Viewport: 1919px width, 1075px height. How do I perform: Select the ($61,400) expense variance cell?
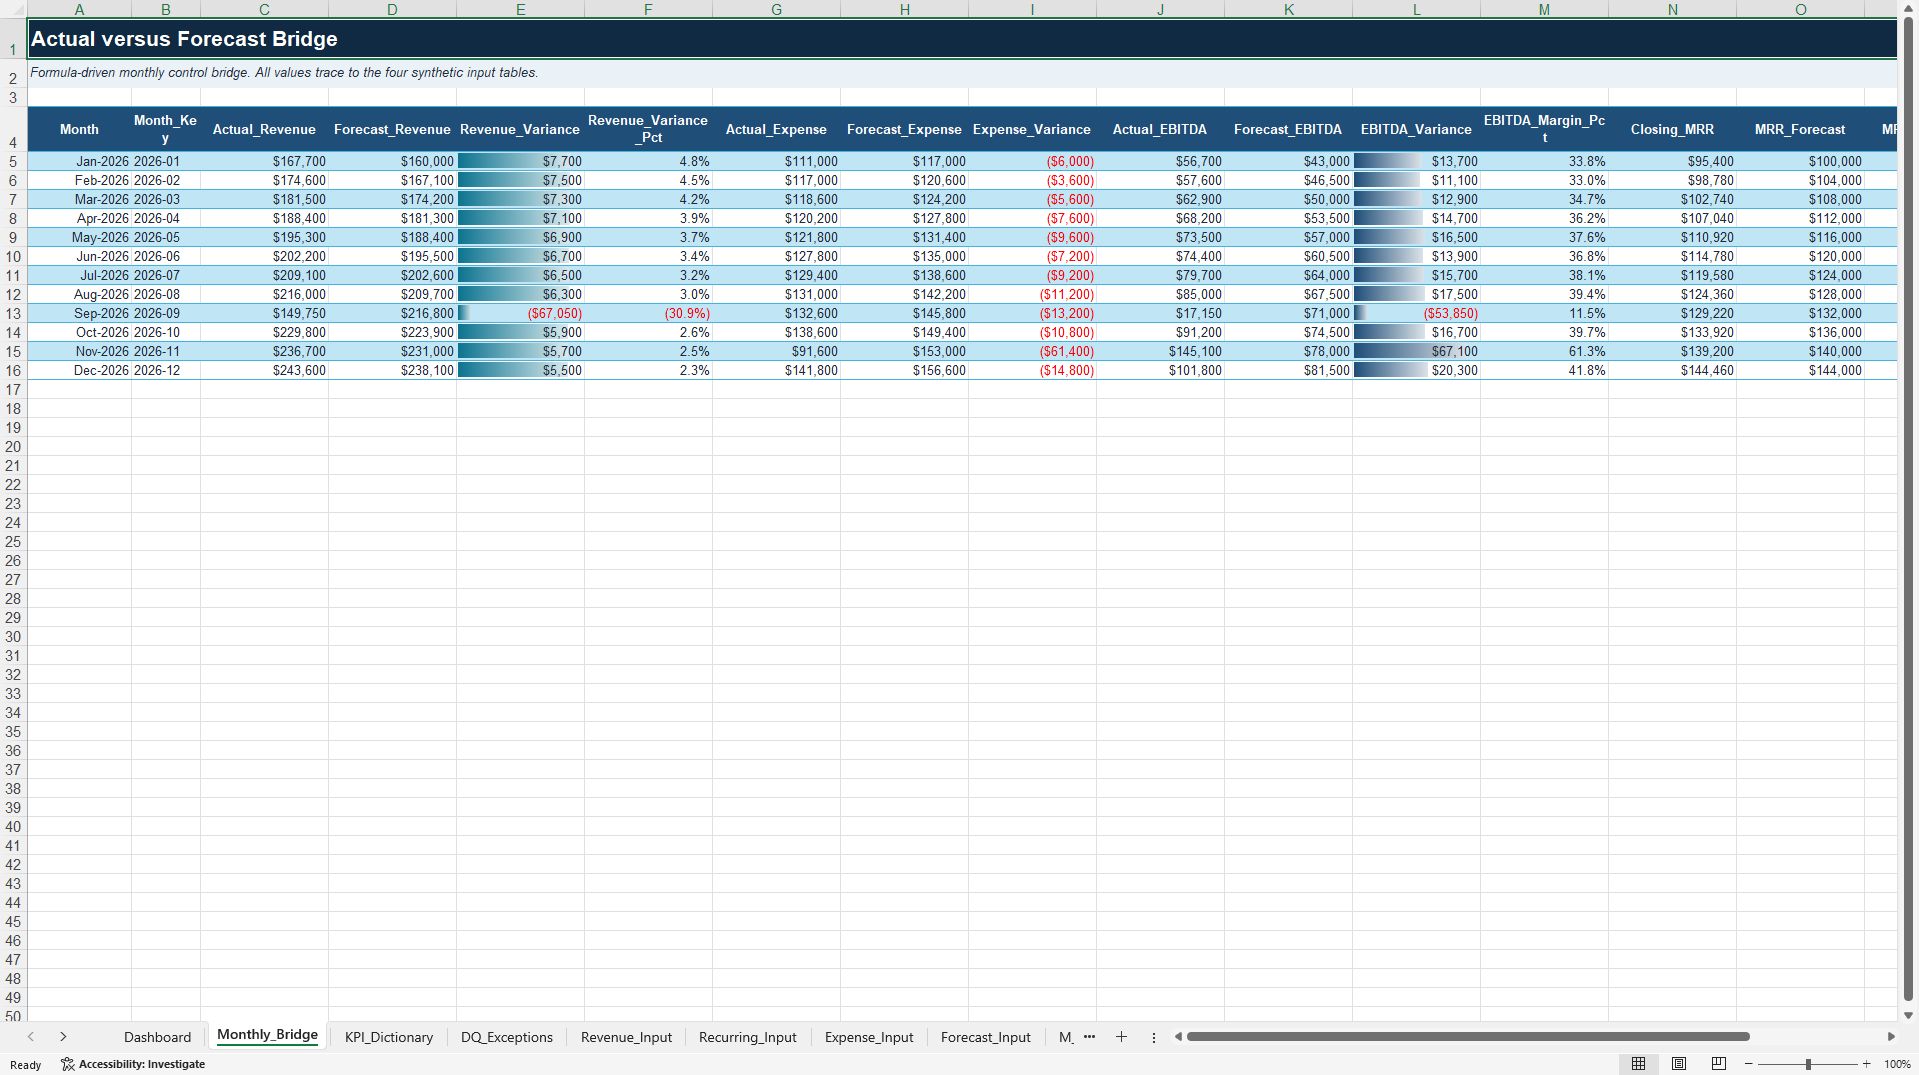[1032, 351]
